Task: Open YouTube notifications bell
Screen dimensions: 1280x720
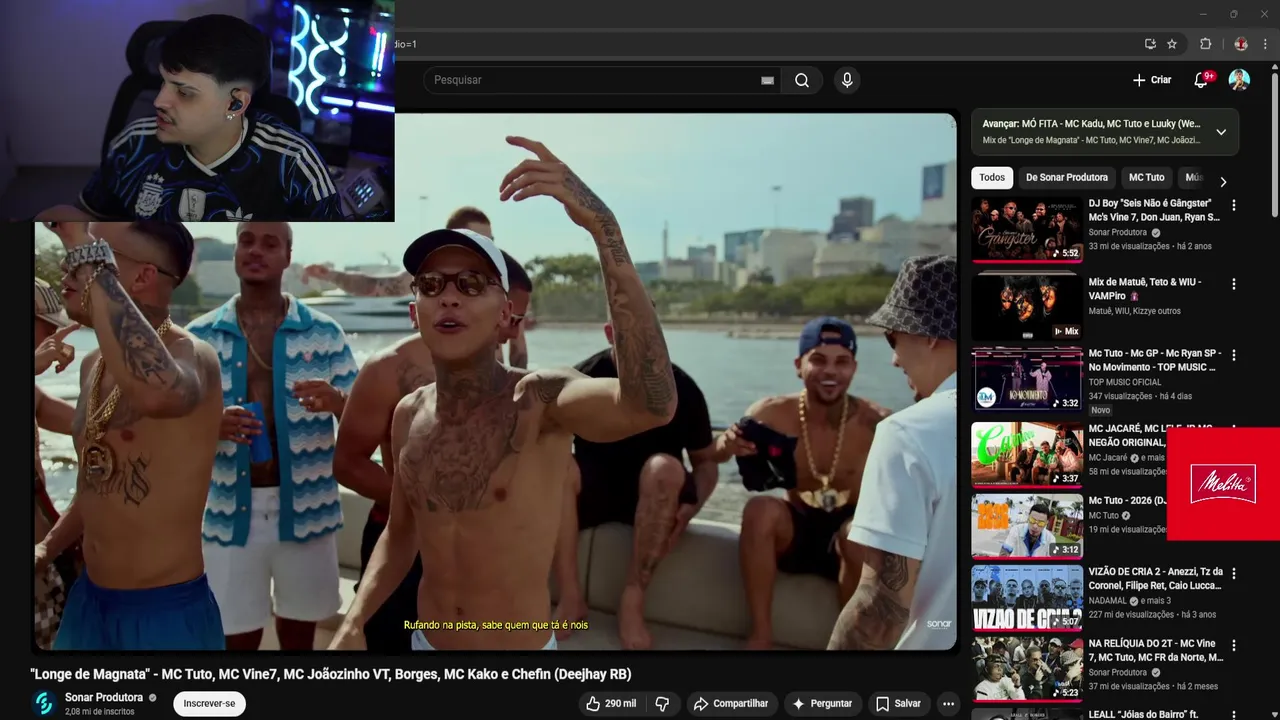Action: (x=1201, y=80)
